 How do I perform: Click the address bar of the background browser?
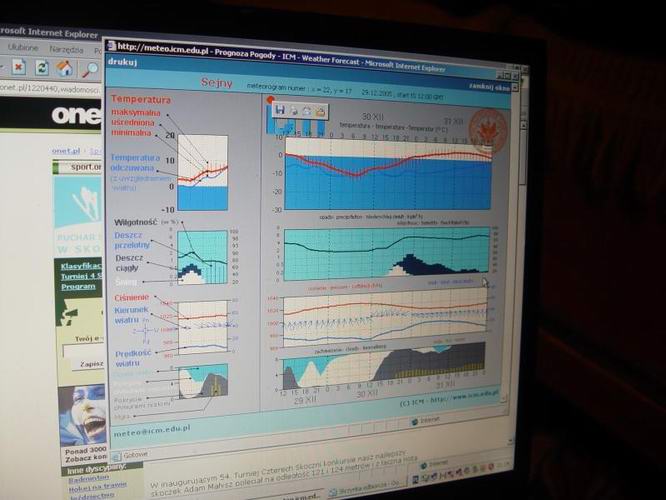click(50, 89)
